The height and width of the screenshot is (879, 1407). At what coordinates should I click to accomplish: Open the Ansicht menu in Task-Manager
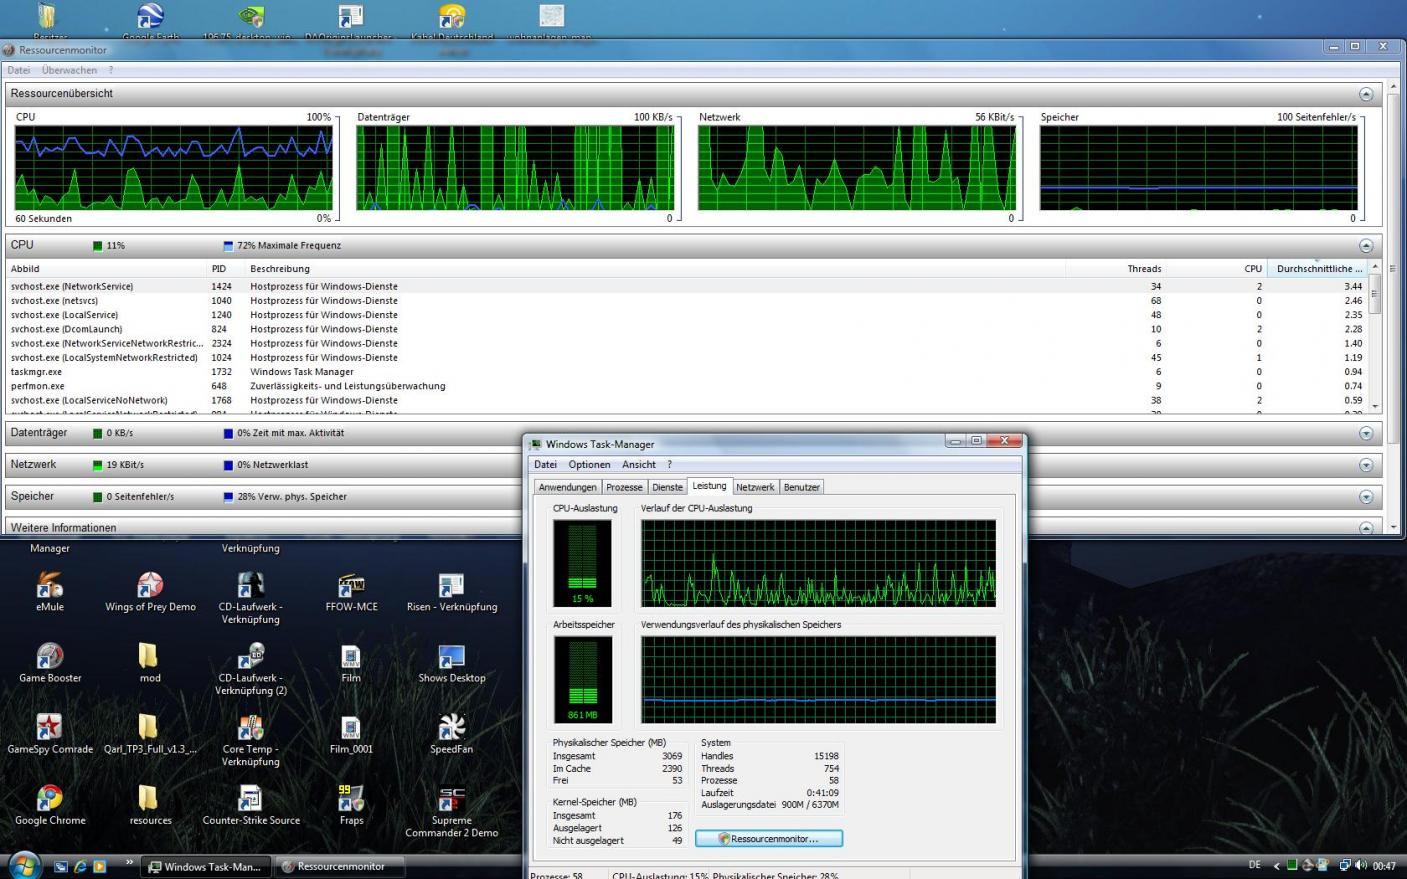[x=639, y=465]
